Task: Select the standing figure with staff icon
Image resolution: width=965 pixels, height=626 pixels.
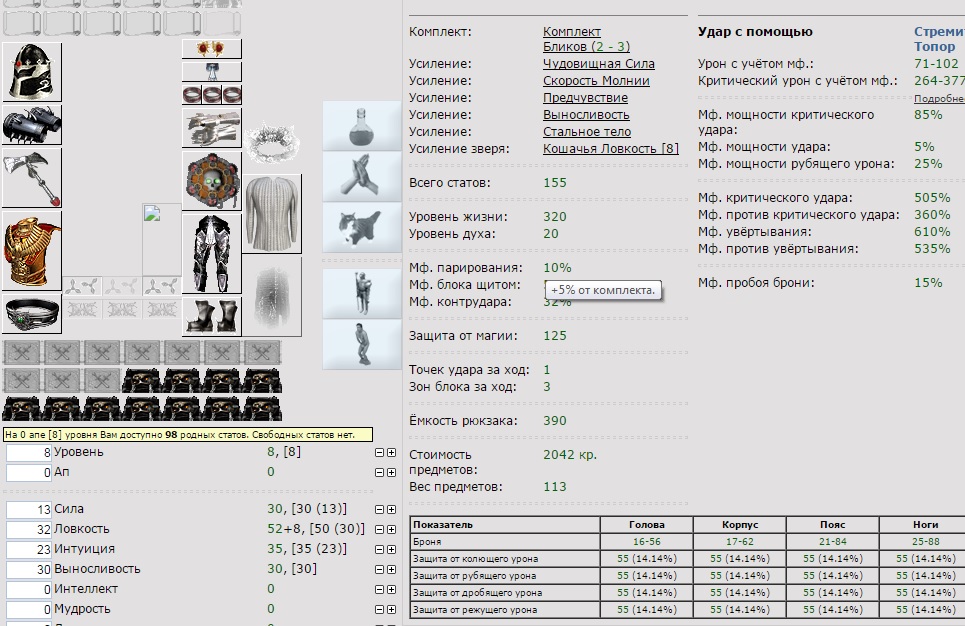Action: [x=362, y=294]
